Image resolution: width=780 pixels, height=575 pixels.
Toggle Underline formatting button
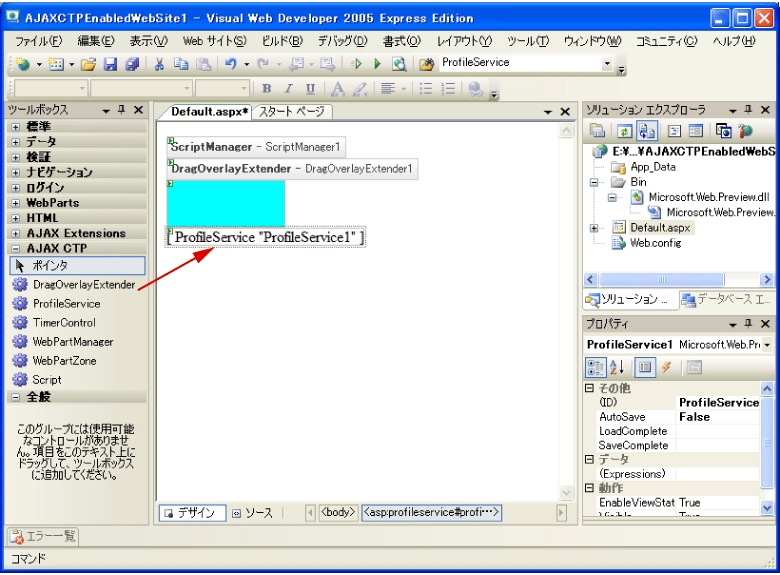[310, 89]
